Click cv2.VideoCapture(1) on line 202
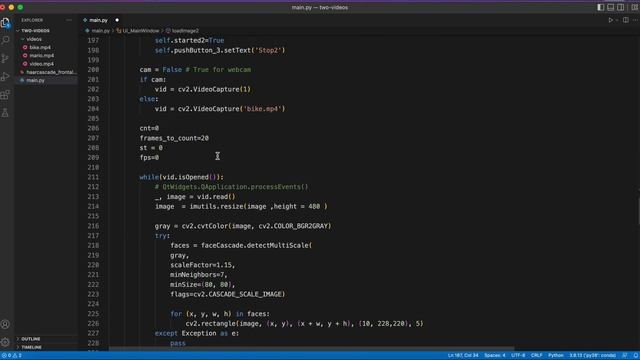The height and width of the screenshot is (360, 640). coord(214,89)
